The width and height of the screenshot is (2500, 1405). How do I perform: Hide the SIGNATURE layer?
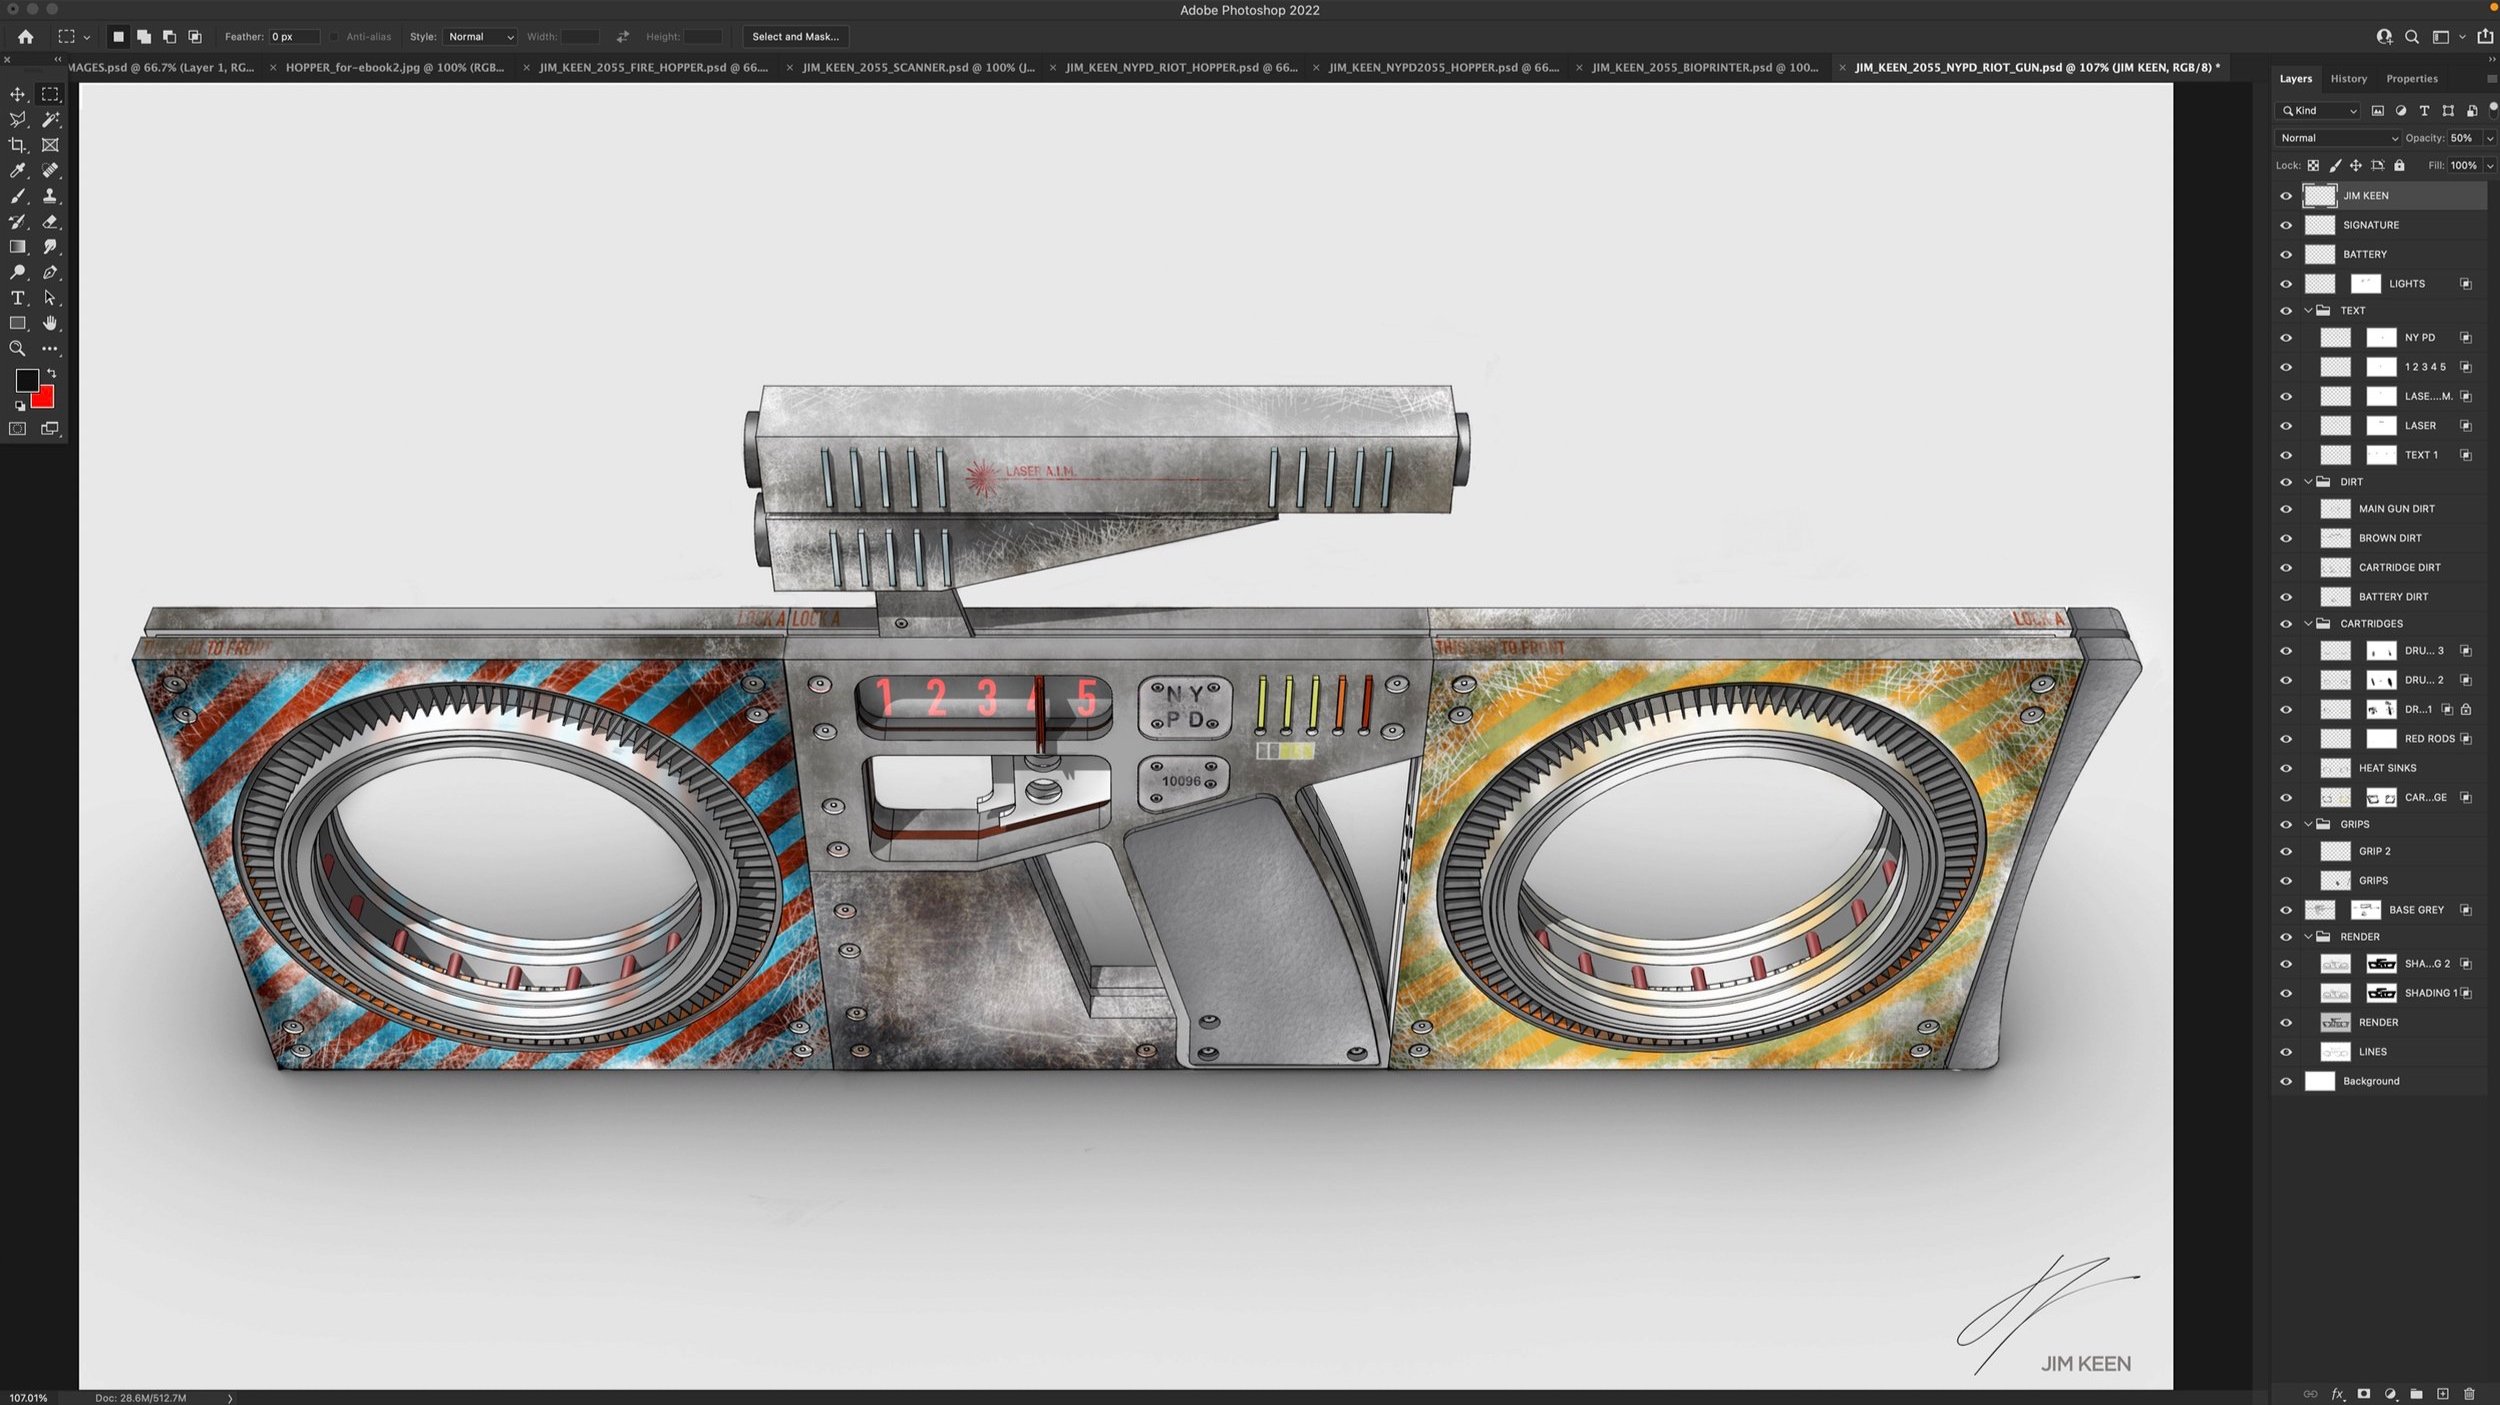click(x=2286, y=225)
